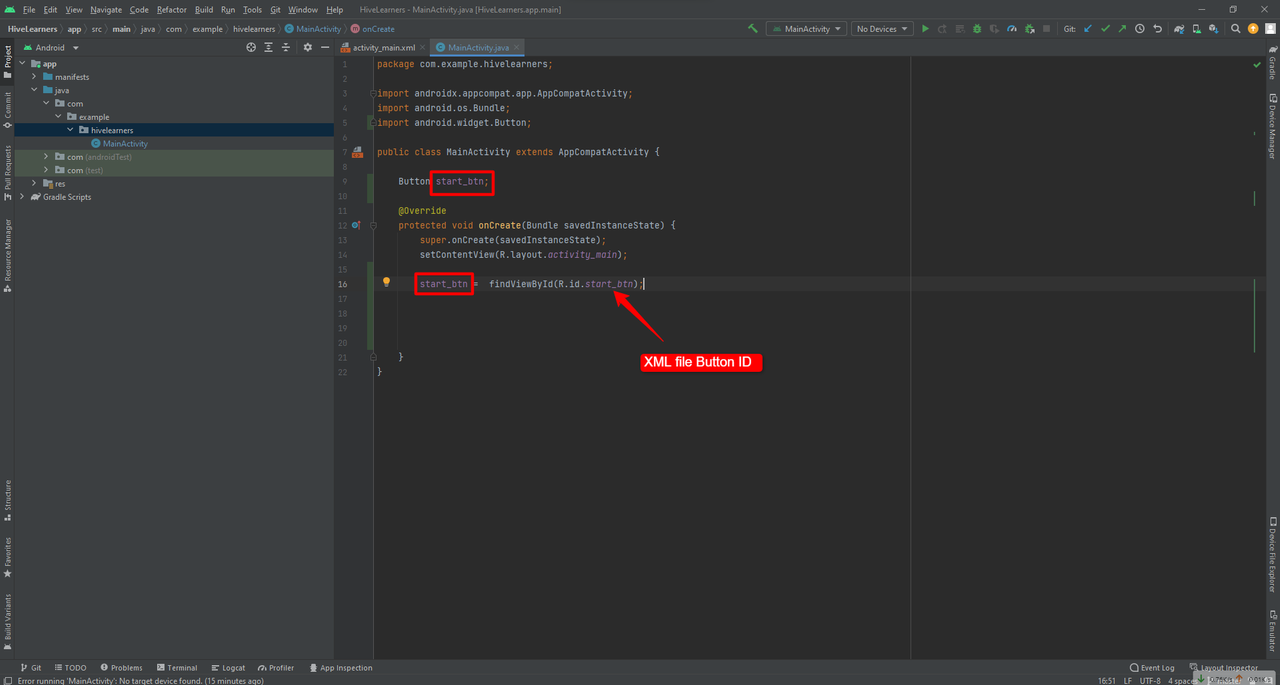Click the user account avatar icon
The image size is (1280, 685).
point(1270,29)
